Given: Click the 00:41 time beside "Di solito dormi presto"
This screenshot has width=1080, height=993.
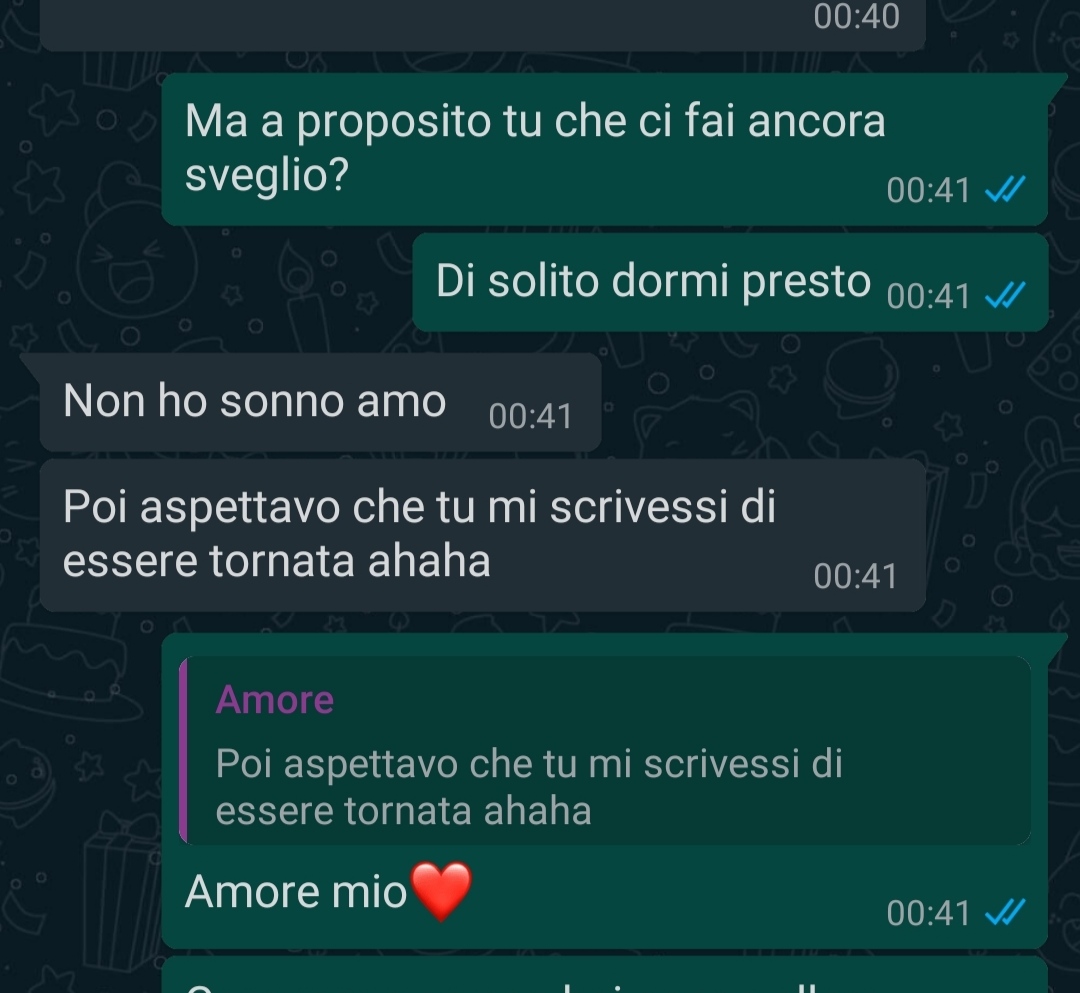Looking at the screenshot, I should [x=928, y=296].
